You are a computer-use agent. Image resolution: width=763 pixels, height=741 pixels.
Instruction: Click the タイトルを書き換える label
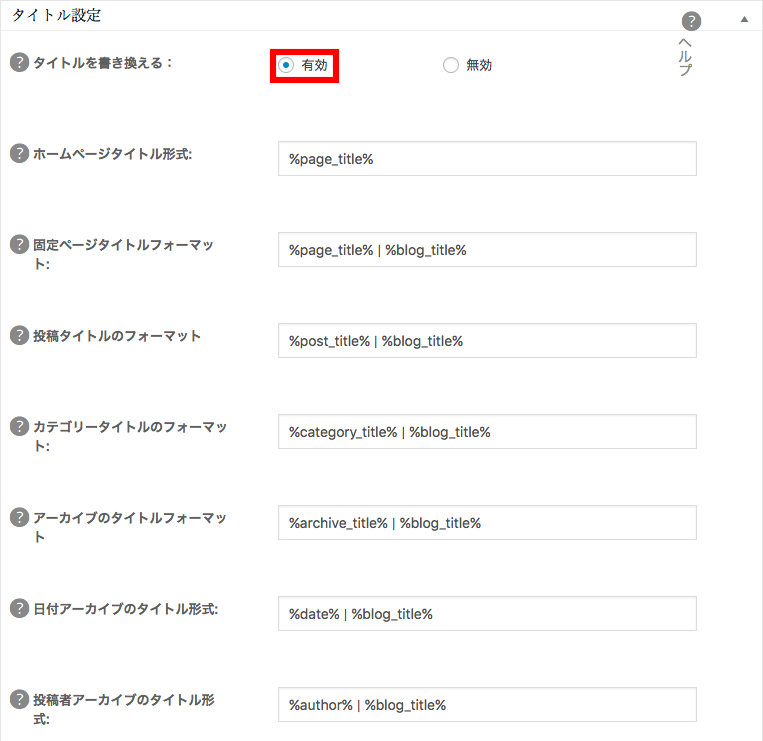click(103, 63)
